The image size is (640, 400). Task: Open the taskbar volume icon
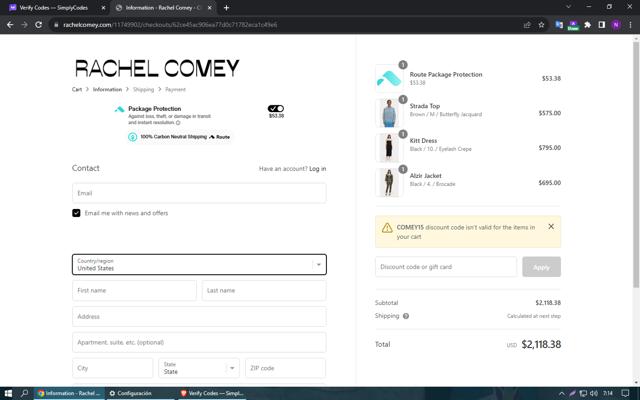(594, 393)
